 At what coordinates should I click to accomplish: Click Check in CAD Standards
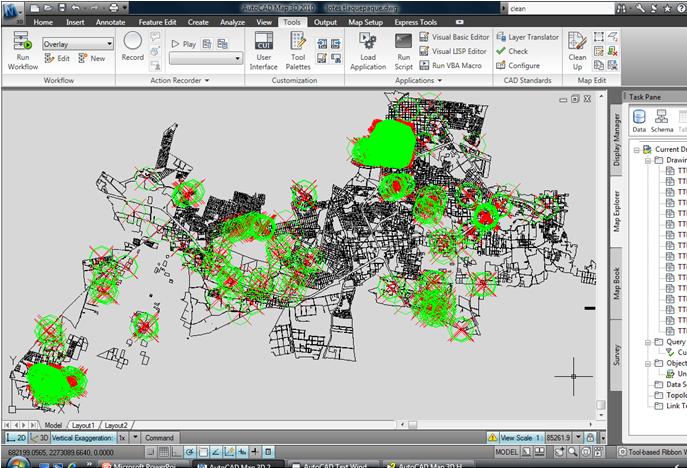[x=512, y=51]
